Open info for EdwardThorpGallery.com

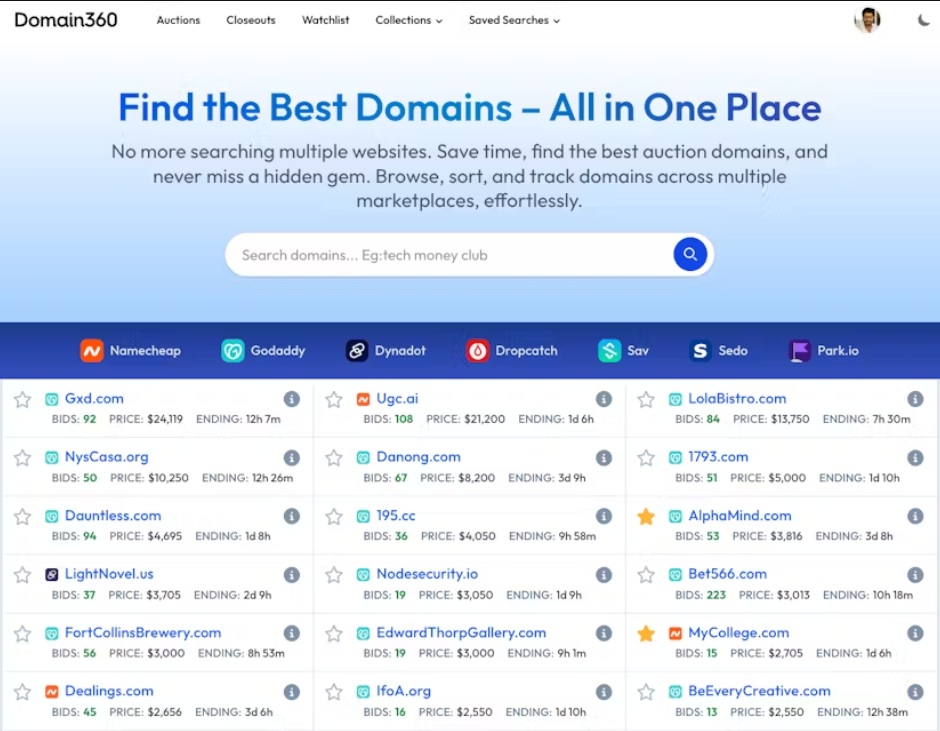(x=604, y=633)
